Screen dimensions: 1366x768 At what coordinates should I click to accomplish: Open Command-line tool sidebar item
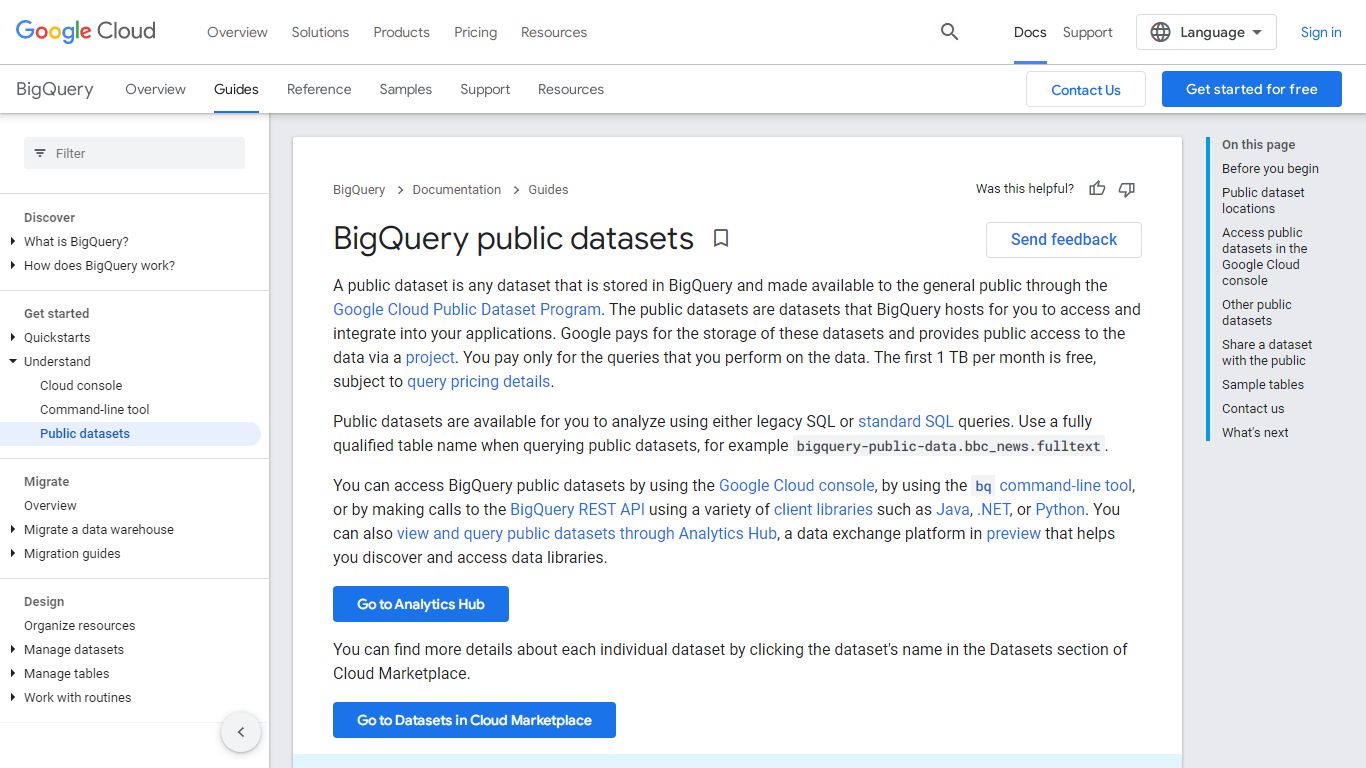click(95, 409)
